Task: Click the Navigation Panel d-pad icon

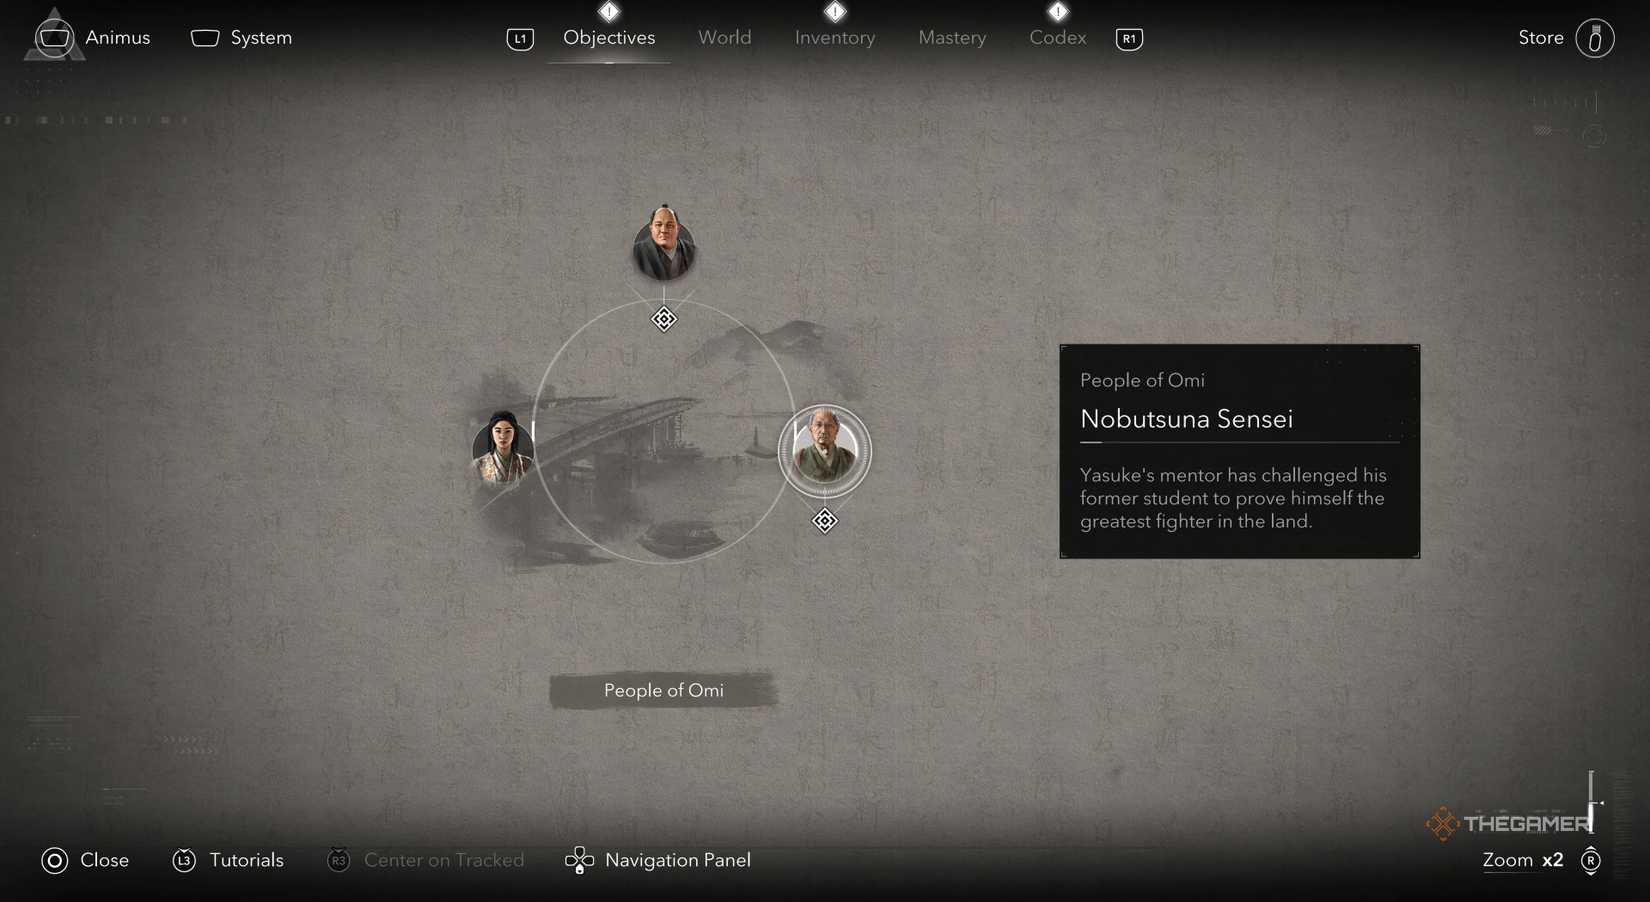Action: (x=578, y=860)
